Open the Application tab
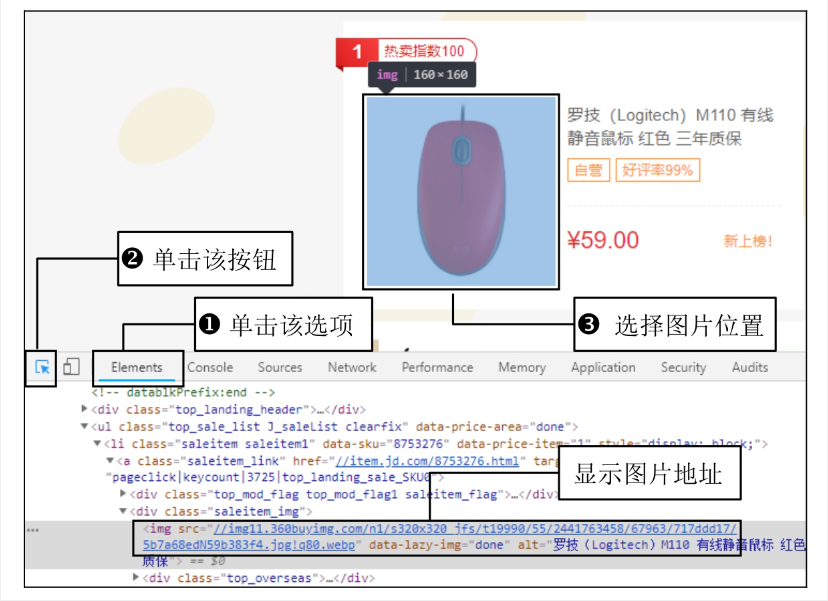The image size is (828, 601). [x=603, y=368]
